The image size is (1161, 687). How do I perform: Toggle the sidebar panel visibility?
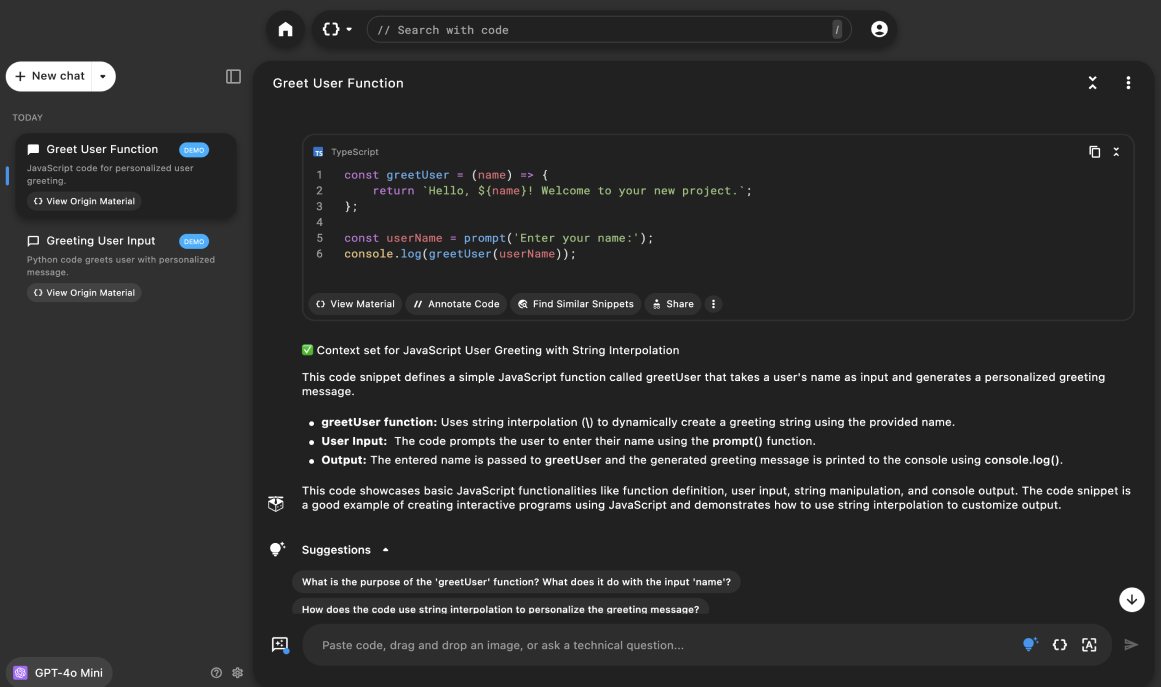[x=233, y=77]
